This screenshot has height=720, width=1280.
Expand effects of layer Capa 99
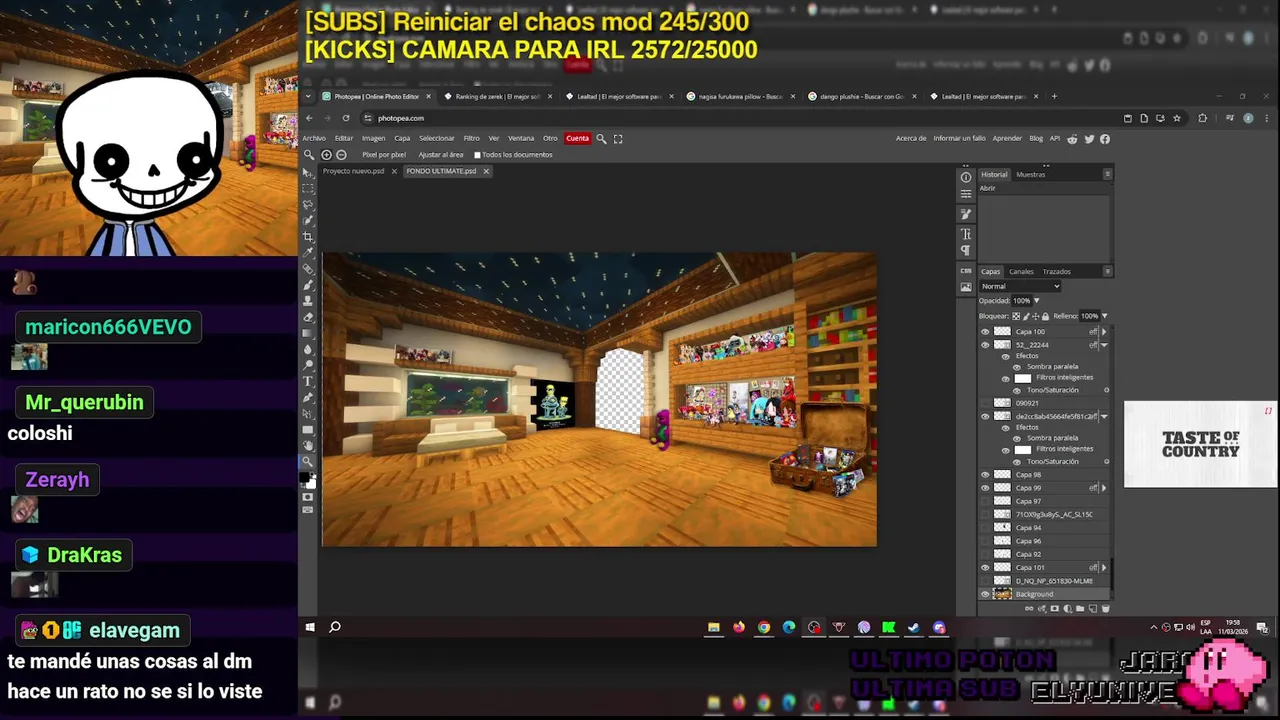pos(1104,488)
